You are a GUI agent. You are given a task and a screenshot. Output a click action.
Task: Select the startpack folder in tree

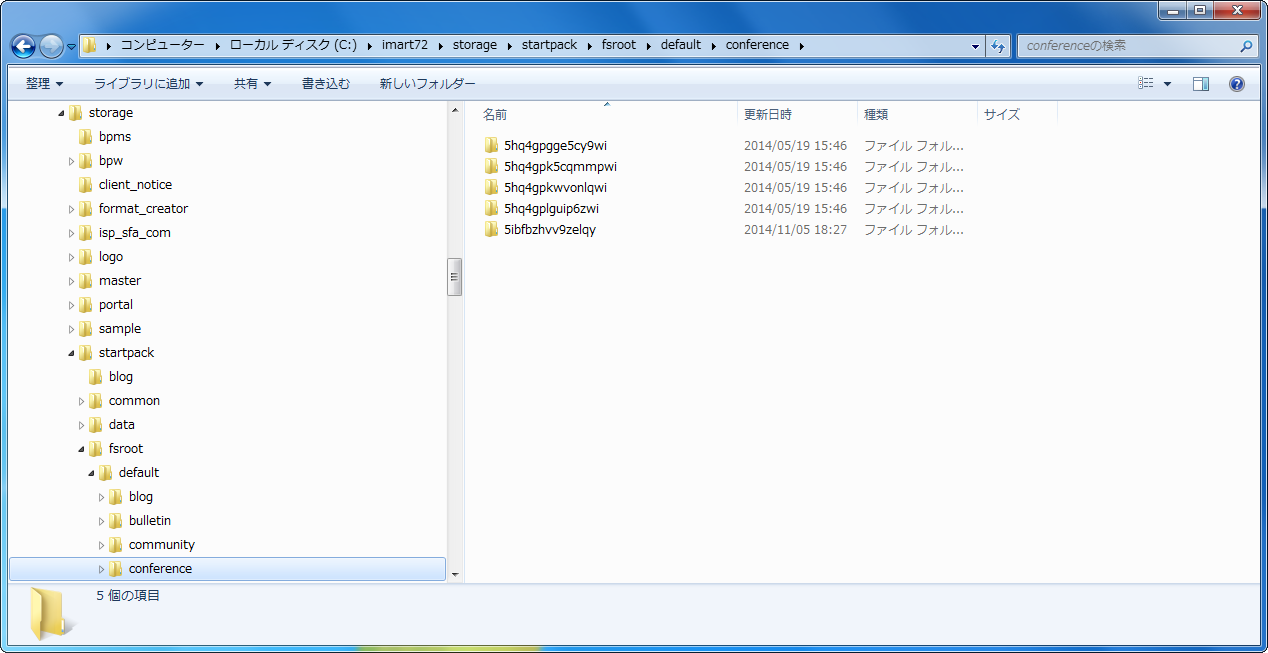126,353
